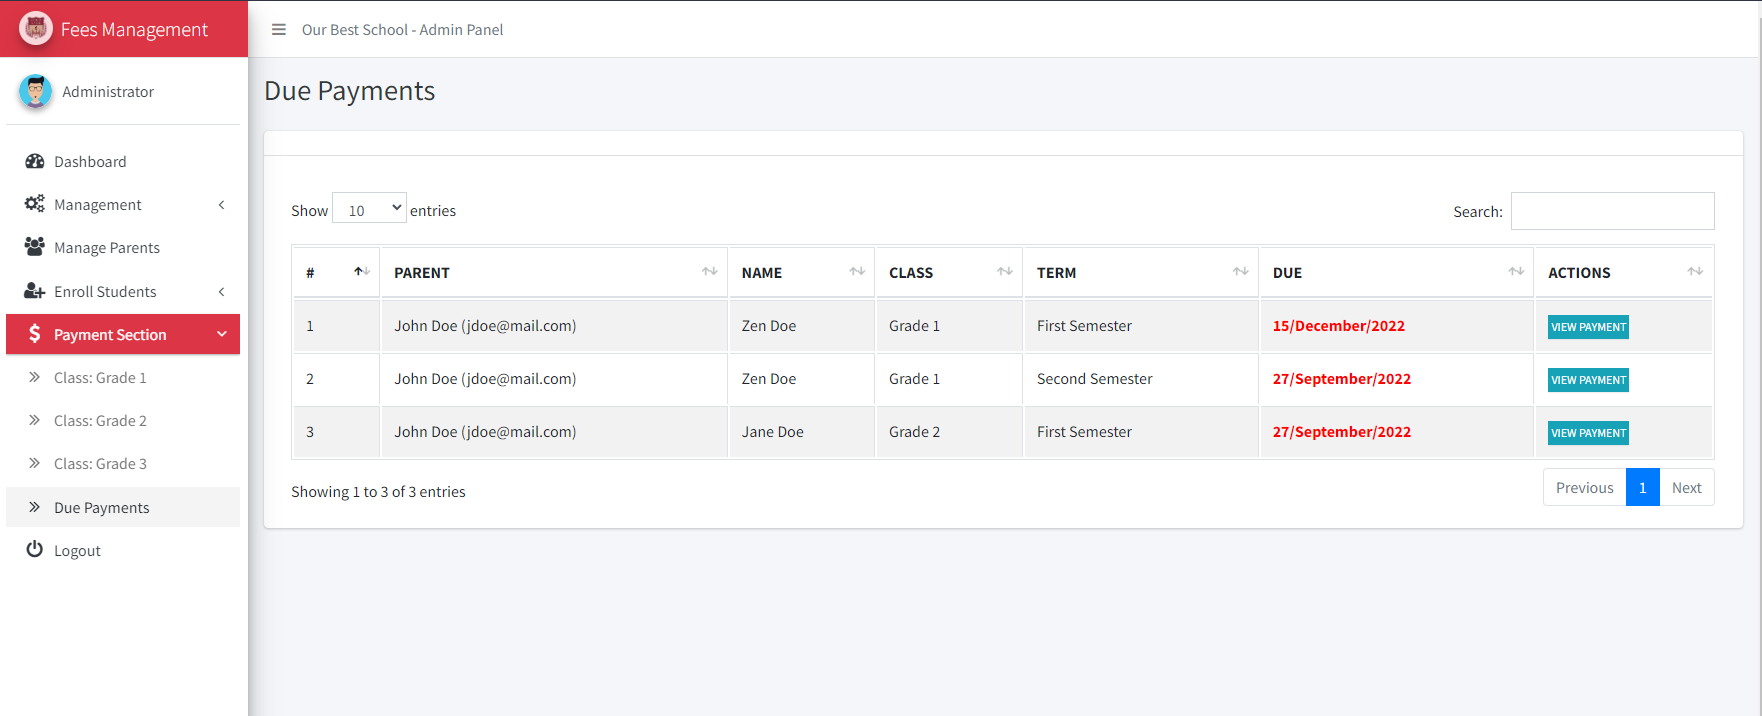Click double-chevron icon beside Class: Grade 1
Screen dimensions: 1762x716
(x=35, y=377)
